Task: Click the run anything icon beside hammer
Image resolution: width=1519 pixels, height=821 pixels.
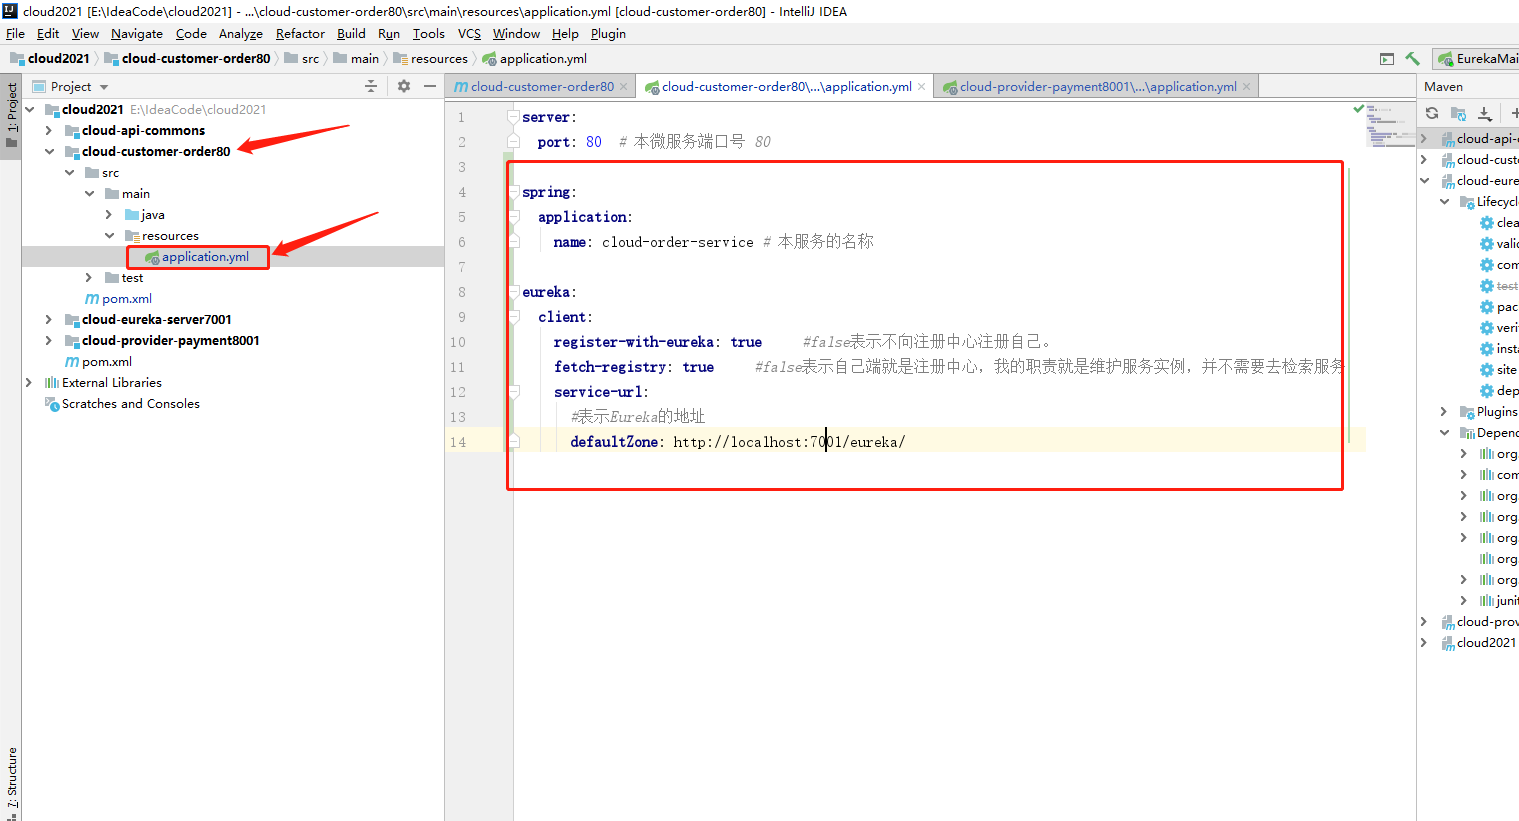Action: (x=1387, y=59)
